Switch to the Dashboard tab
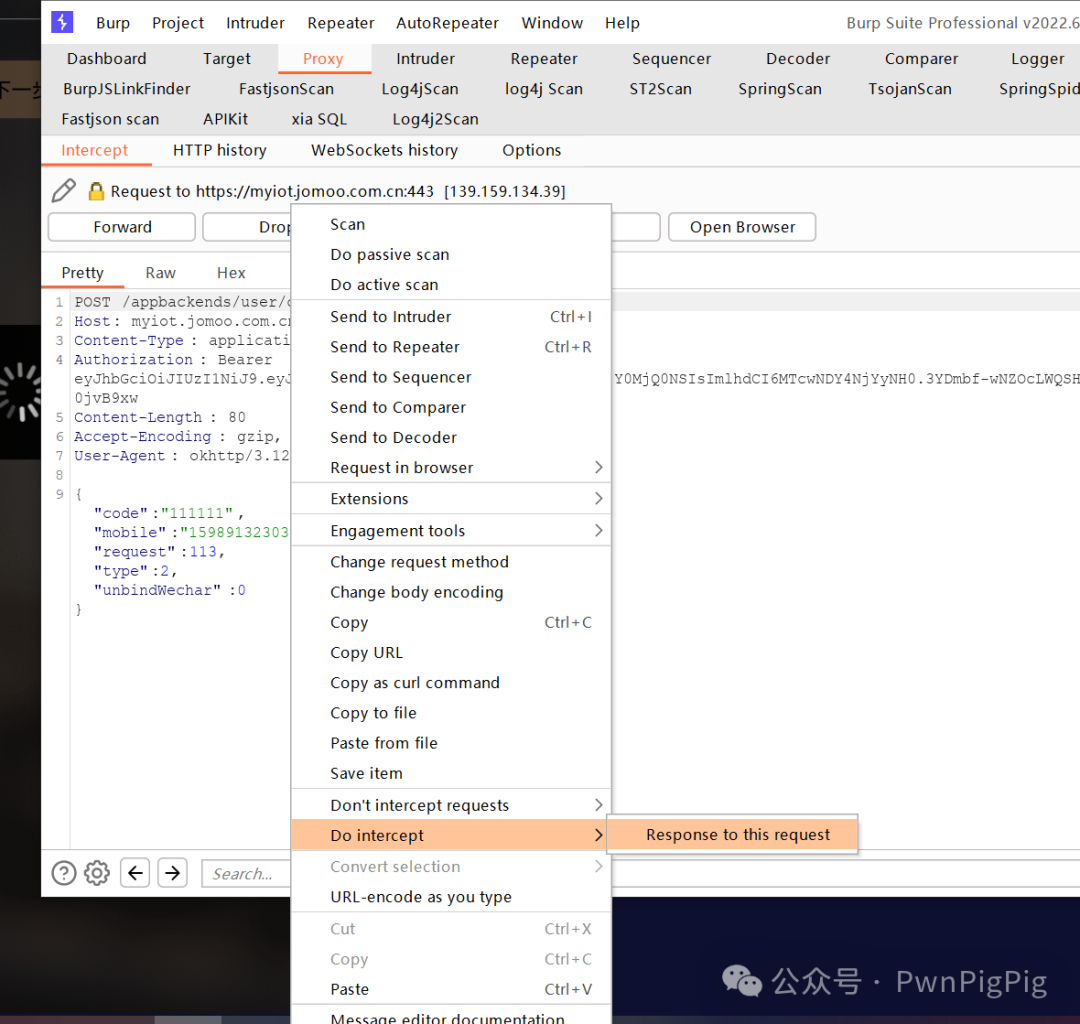This screenshot has width=1080, height=1024. (x=107, y=59)
